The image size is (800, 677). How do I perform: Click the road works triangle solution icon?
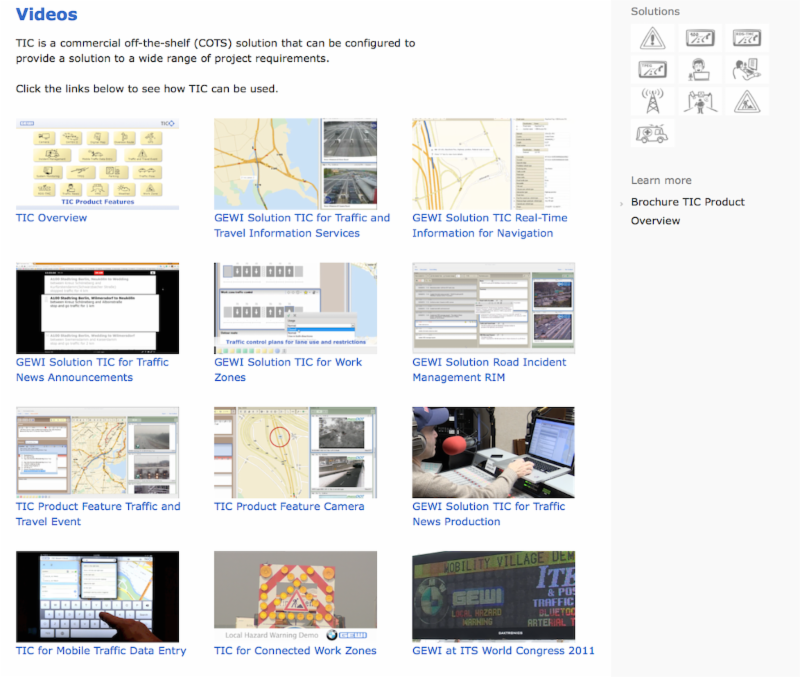click(x=747, y=101)
